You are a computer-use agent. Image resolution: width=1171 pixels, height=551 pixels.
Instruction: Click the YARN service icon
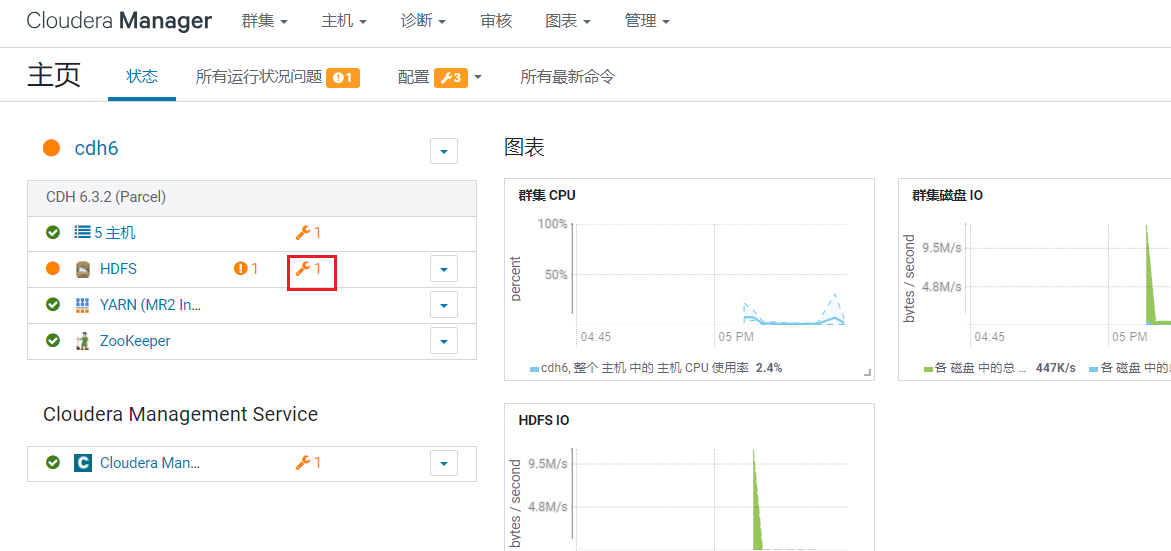[83, 305]
